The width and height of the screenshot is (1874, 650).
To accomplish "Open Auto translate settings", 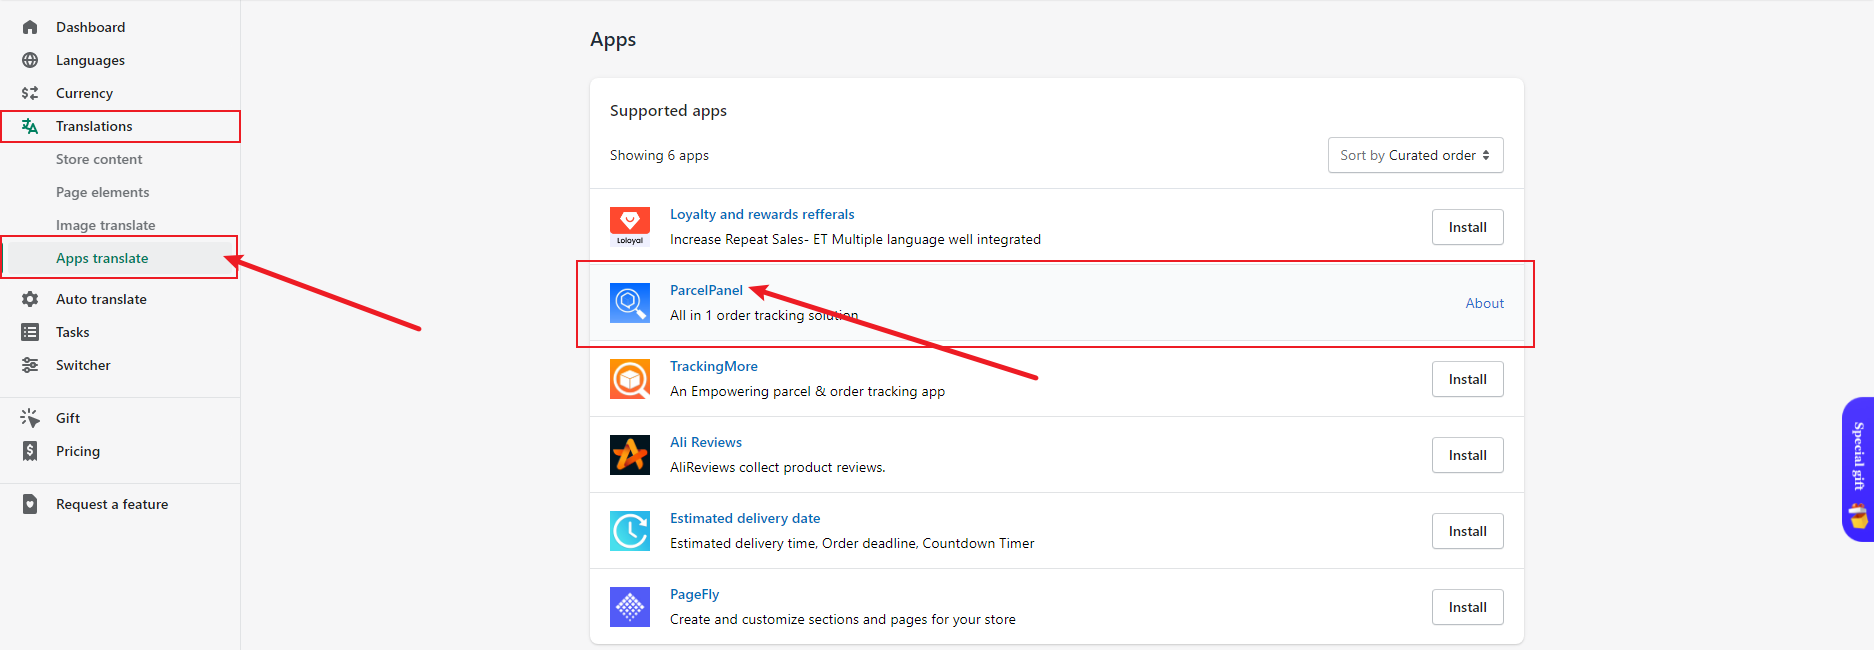I will 101,299.
